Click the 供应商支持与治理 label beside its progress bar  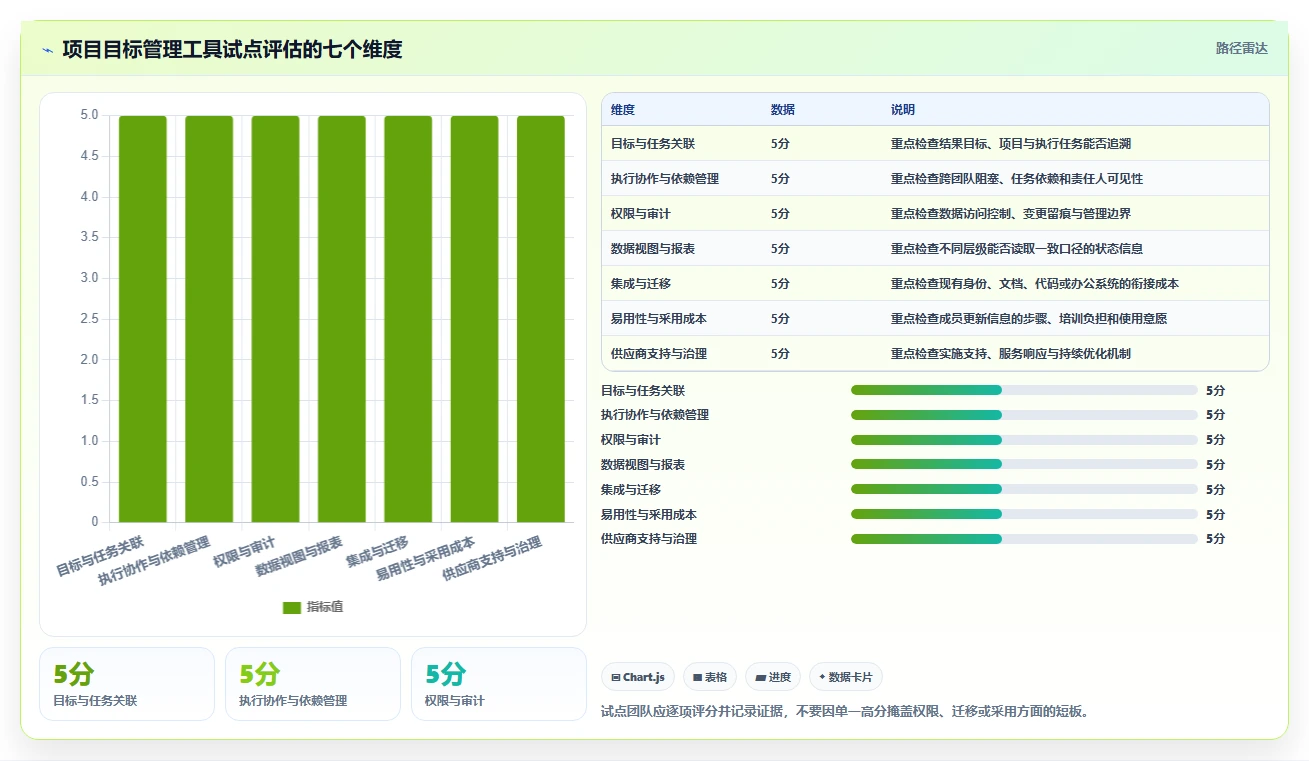(x=649, y=539)
